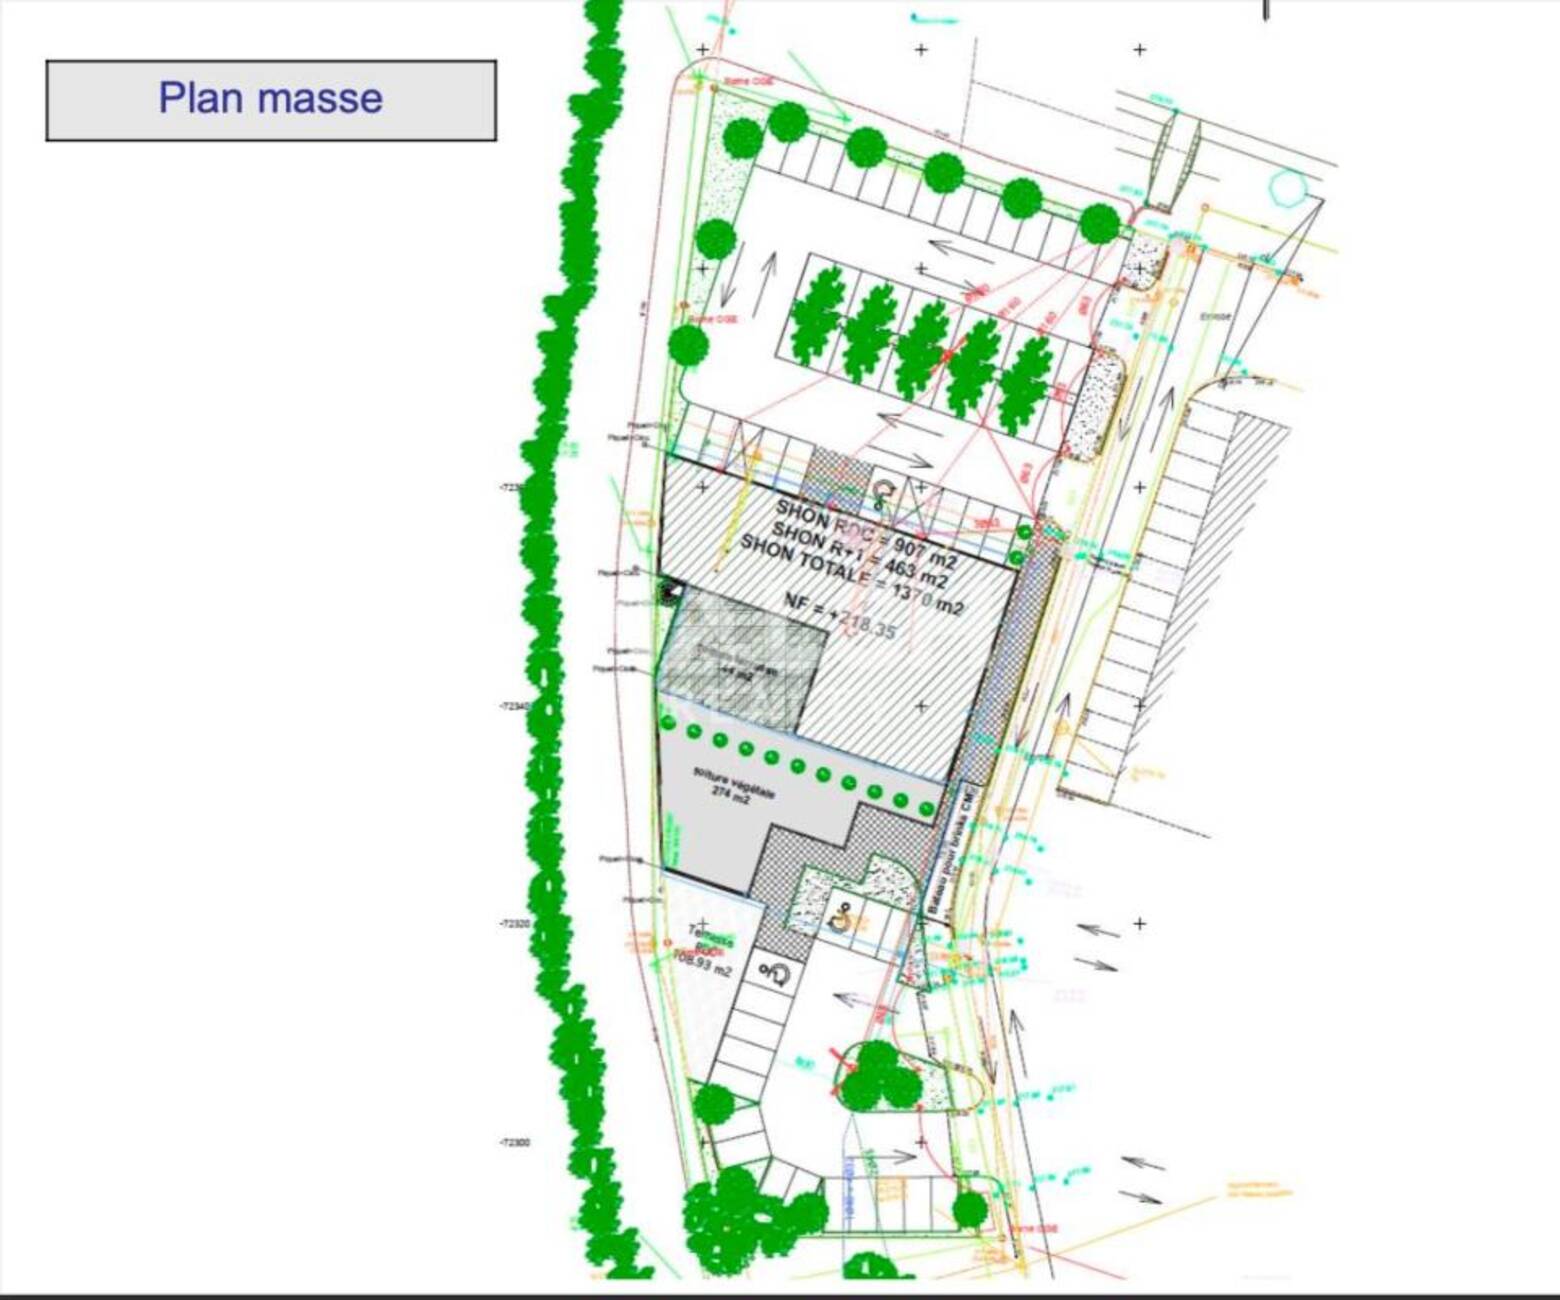This screenshot has width=1560, height=1300.
Task: Click the dark spiral symbol on building's left edge
Action: [670, 593]
